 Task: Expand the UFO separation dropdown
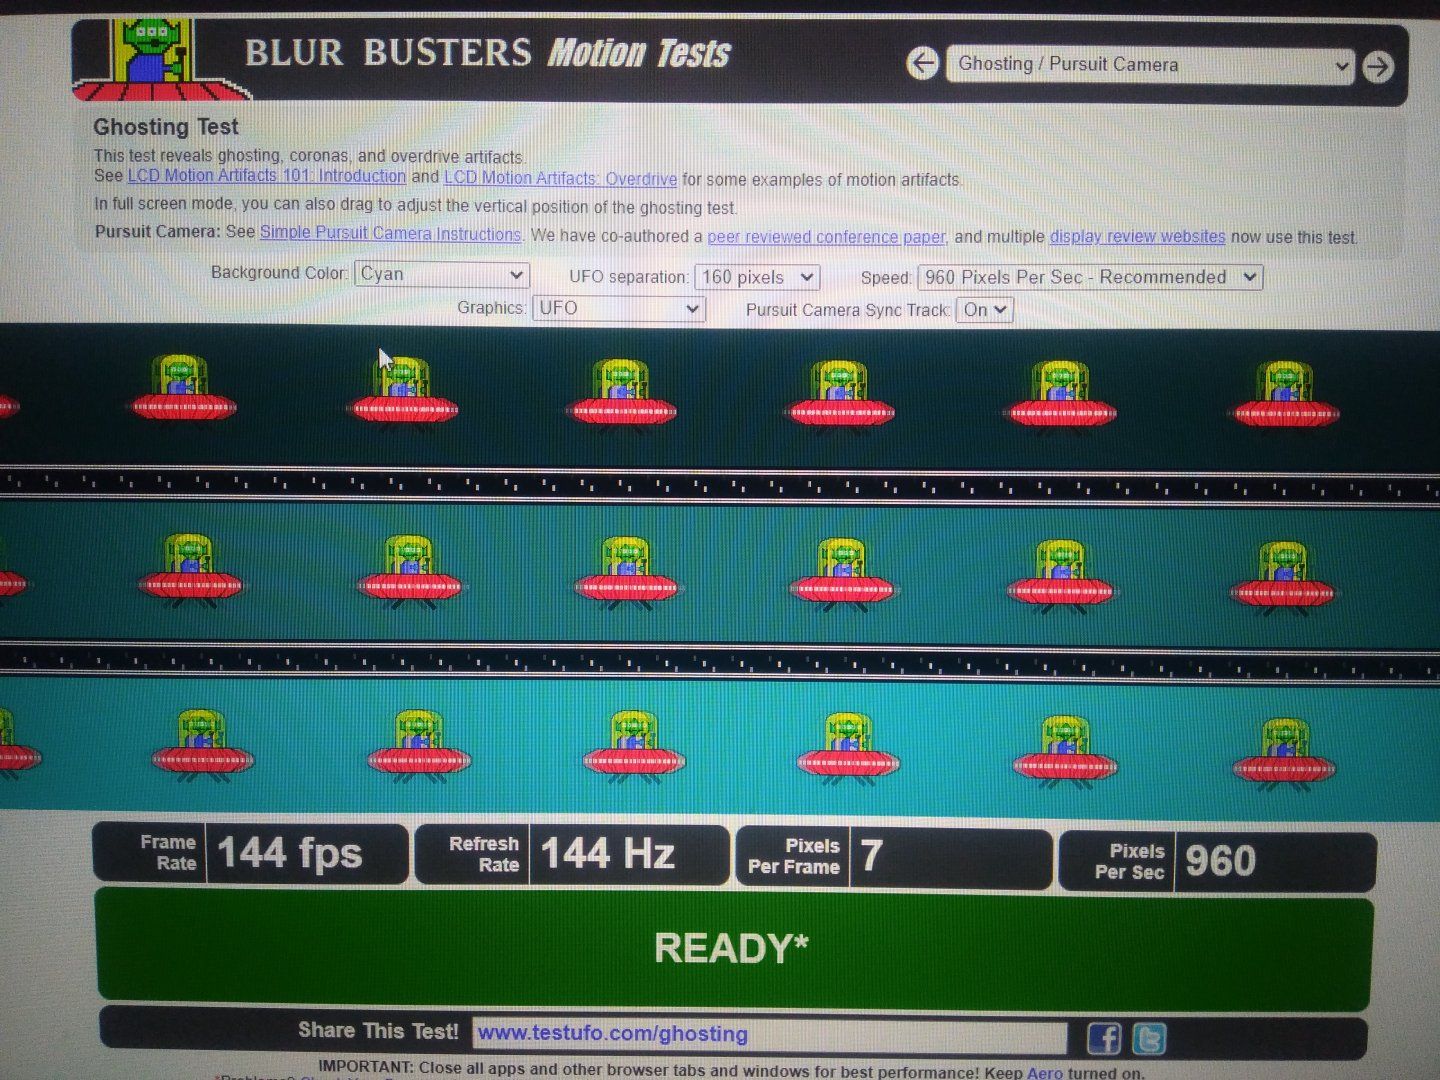click(x=757, y=277)
